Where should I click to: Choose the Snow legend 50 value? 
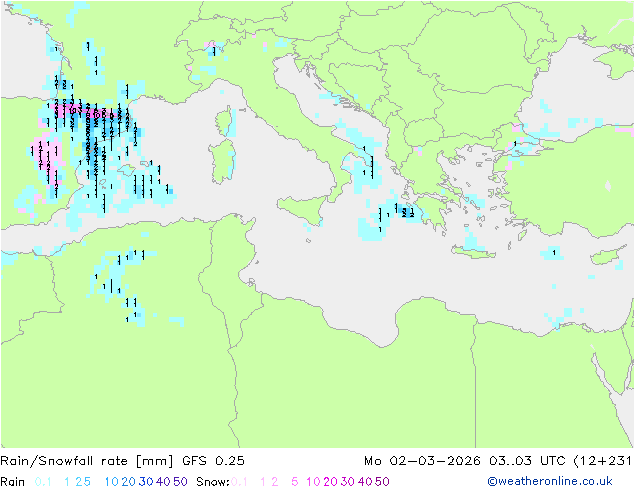point(382,482)
